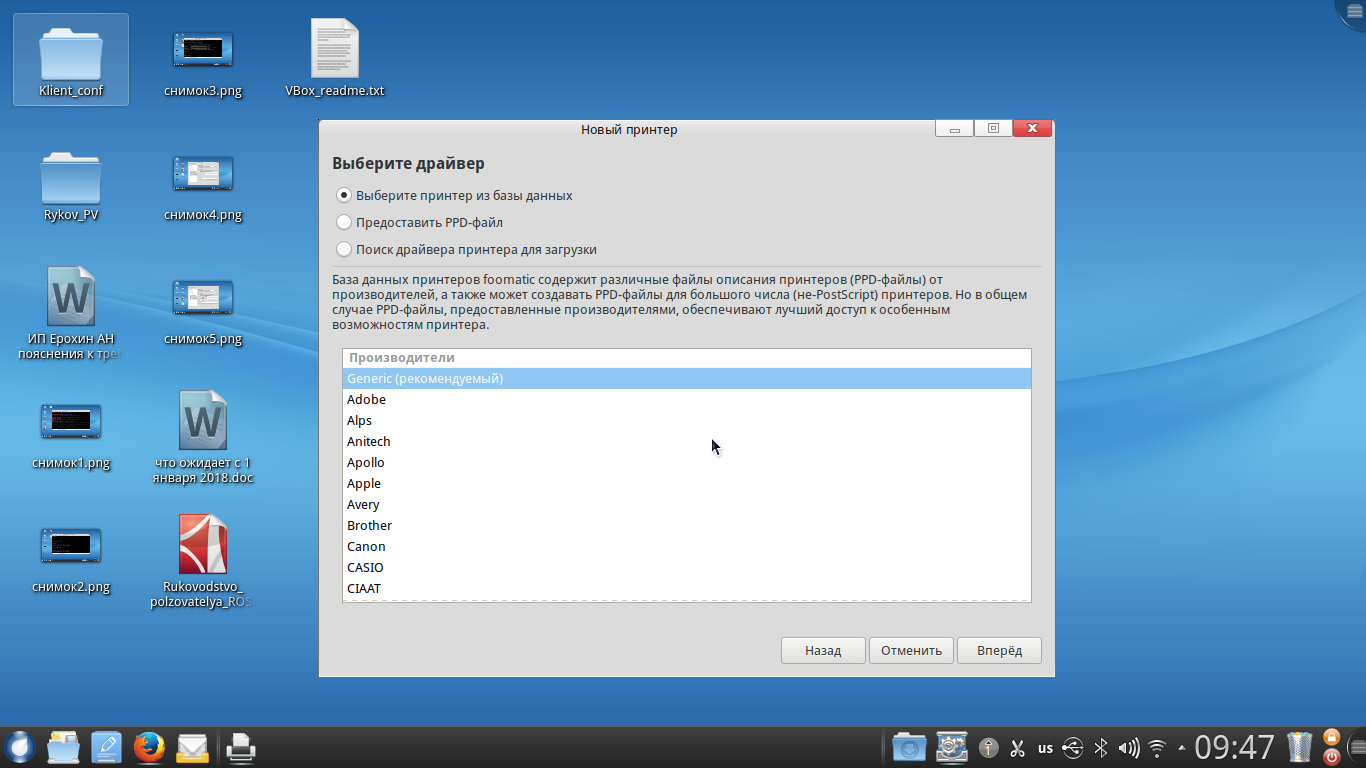
Task: Show notifications via the info tray icon
Action: click(989, 747)
